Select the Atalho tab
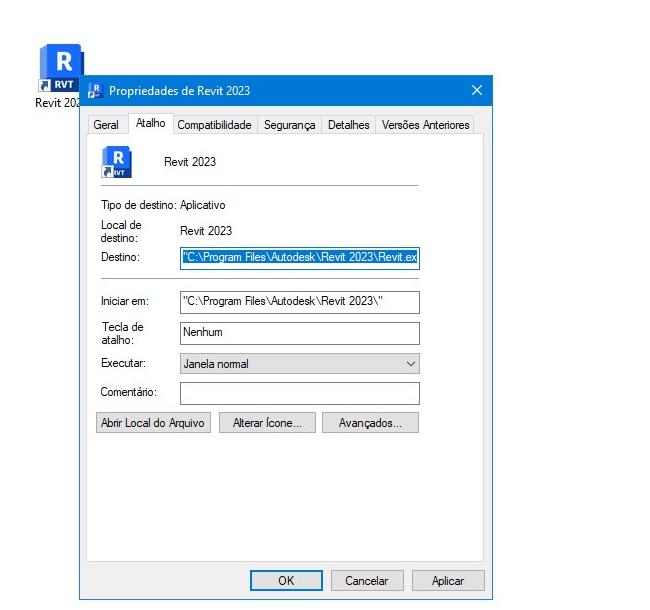 (150, 123)
